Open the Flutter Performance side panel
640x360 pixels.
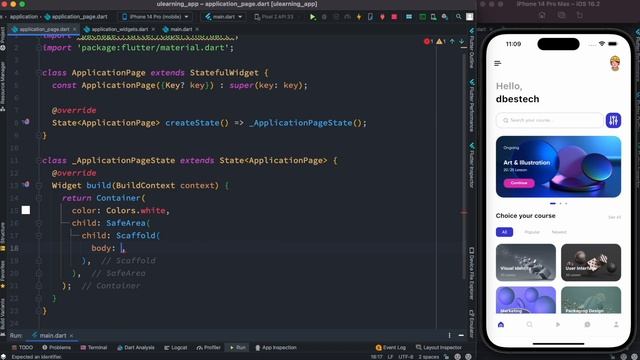(472, 105)
